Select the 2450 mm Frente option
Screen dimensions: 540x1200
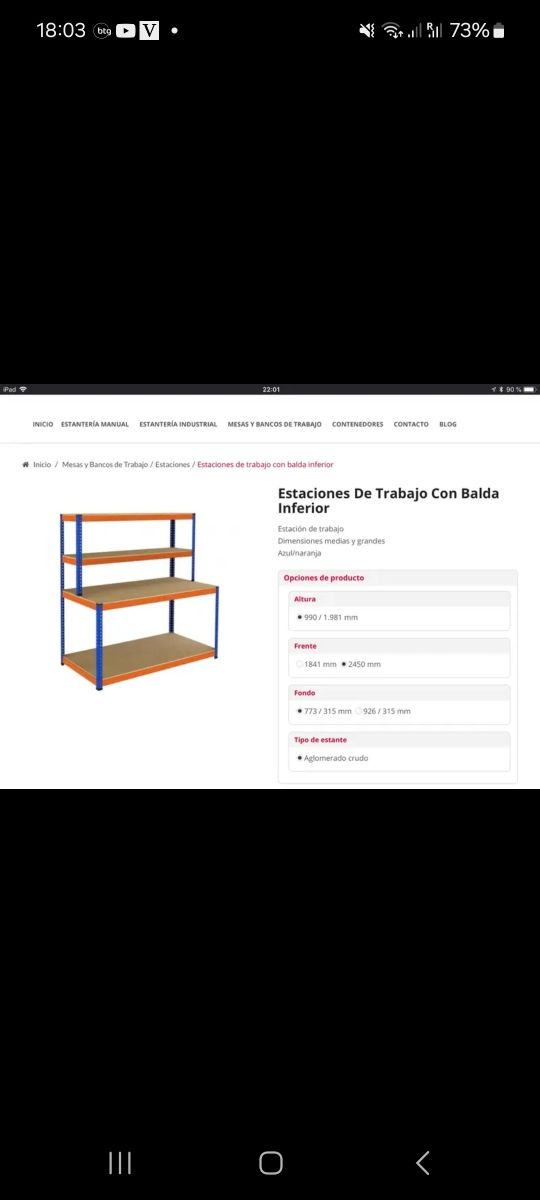coord(361,664)
